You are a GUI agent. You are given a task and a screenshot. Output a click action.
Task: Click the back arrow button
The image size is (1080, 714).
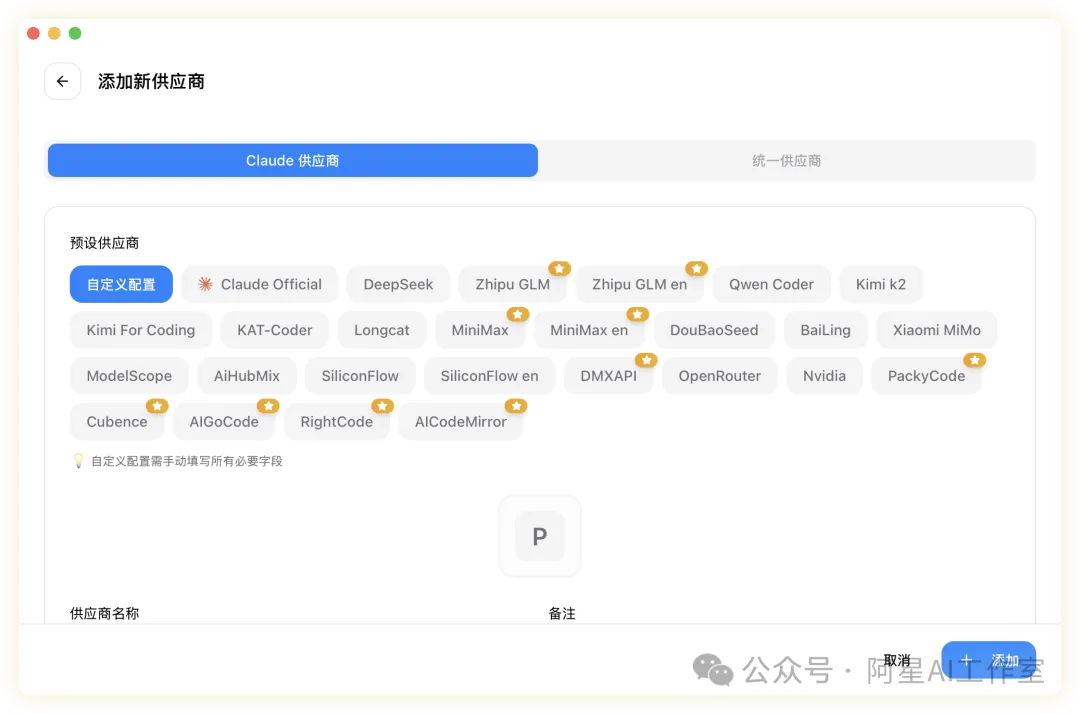[x=62, y=82]
